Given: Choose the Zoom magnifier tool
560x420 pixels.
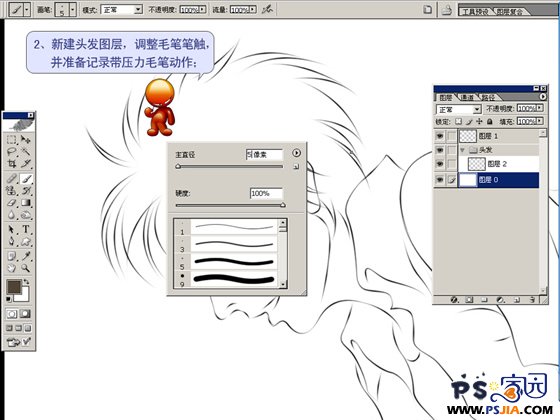Looking at the screenshot, I should click(26, 268).
